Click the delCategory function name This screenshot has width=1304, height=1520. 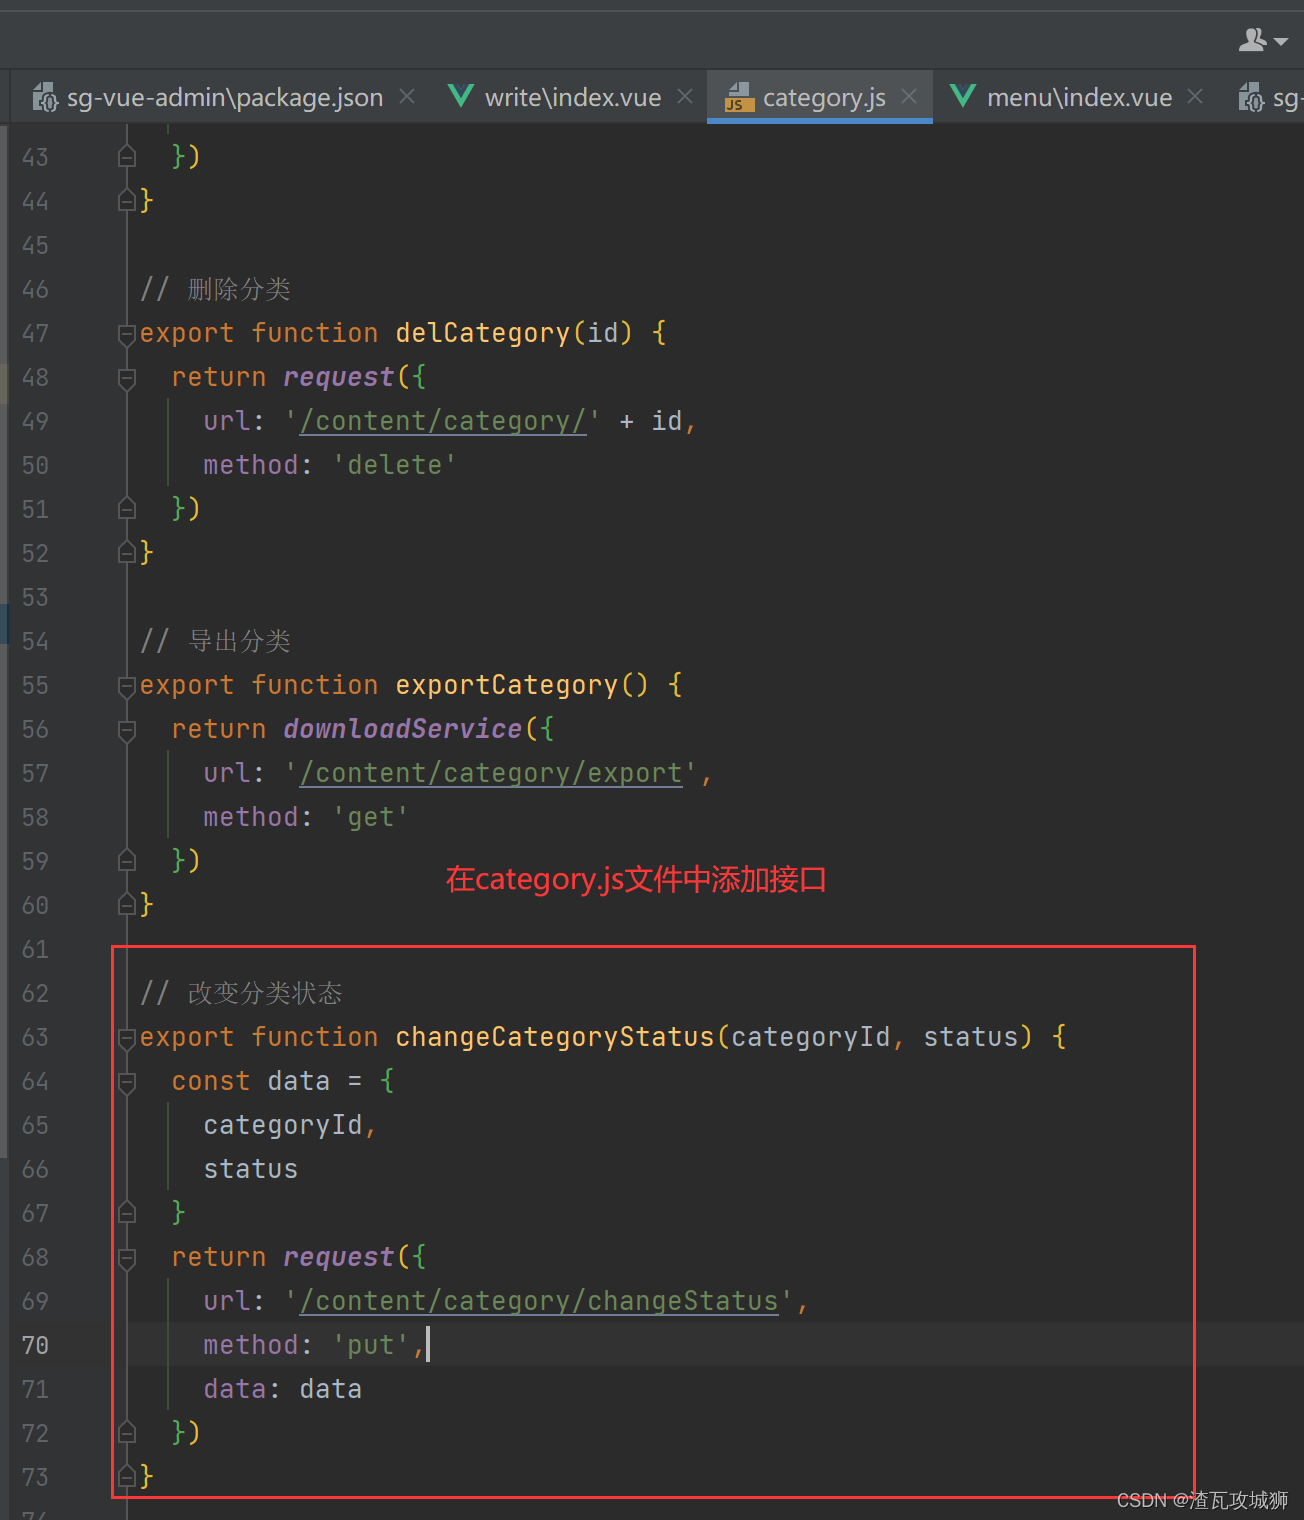[x=483, y=333]
